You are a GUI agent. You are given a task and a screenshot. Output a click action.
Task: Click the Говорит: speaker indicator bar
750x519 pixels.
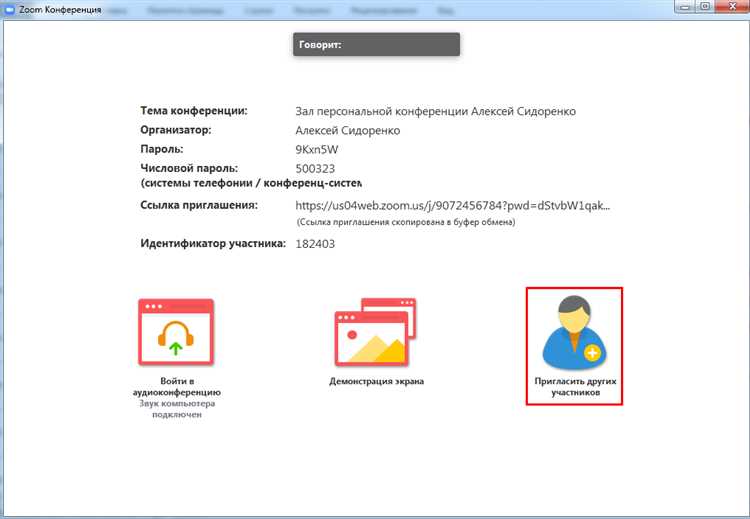(x=376, y=44)
